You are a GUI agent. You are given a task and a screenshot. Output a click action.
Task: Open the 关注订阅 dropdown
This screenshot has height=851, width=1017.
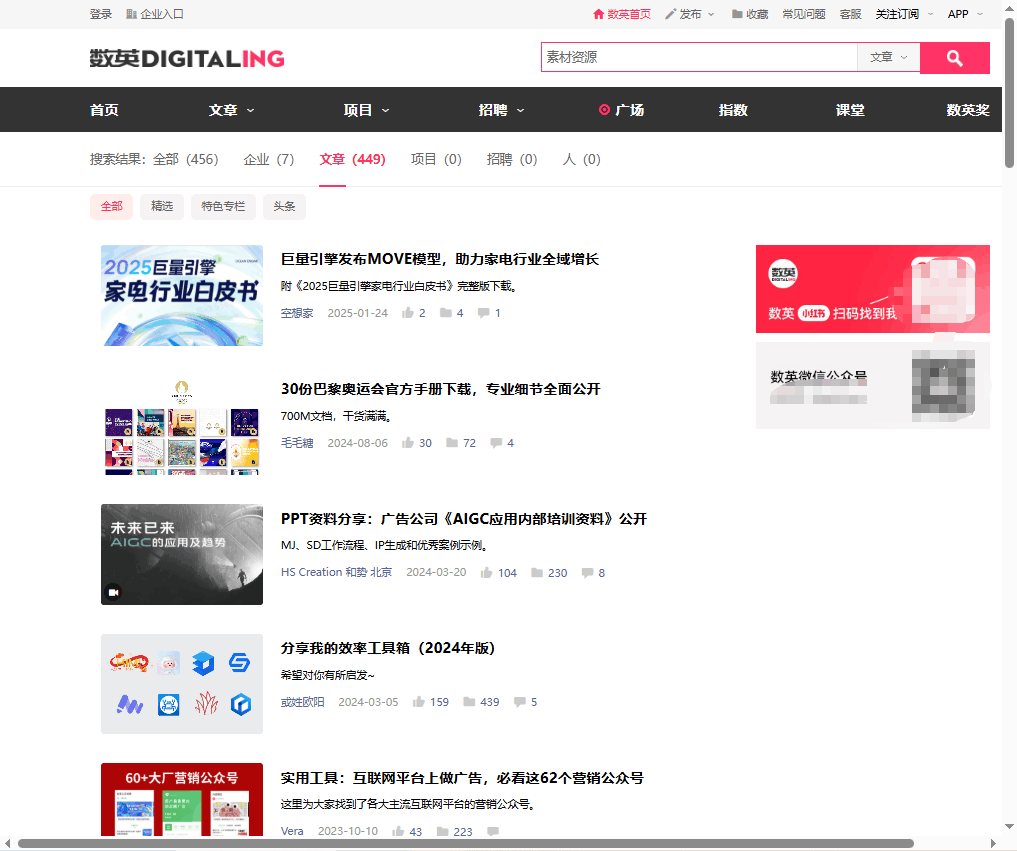898,14
